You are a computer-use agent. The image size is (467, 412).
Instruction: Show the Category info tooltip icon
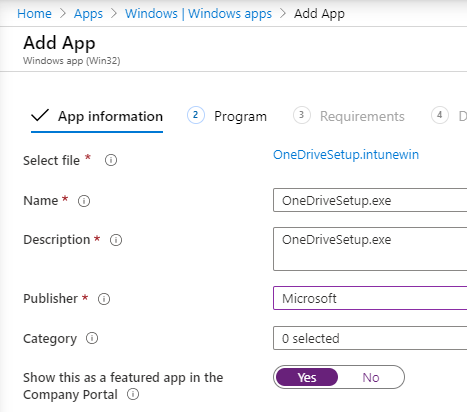pos(92,338)
